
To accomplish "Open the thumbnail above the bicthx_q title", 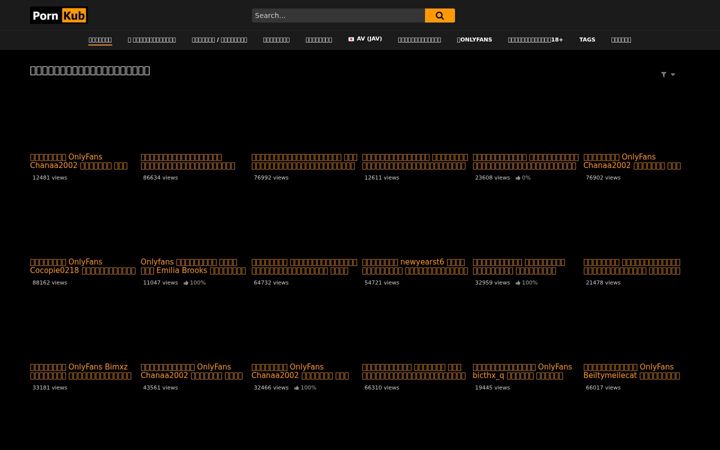I will (525, 332).
